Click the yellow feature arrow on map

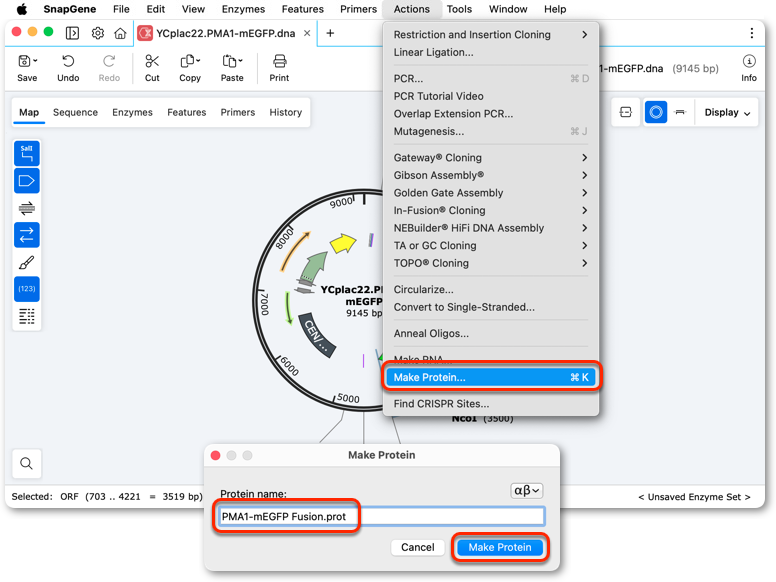coord(342,243)
